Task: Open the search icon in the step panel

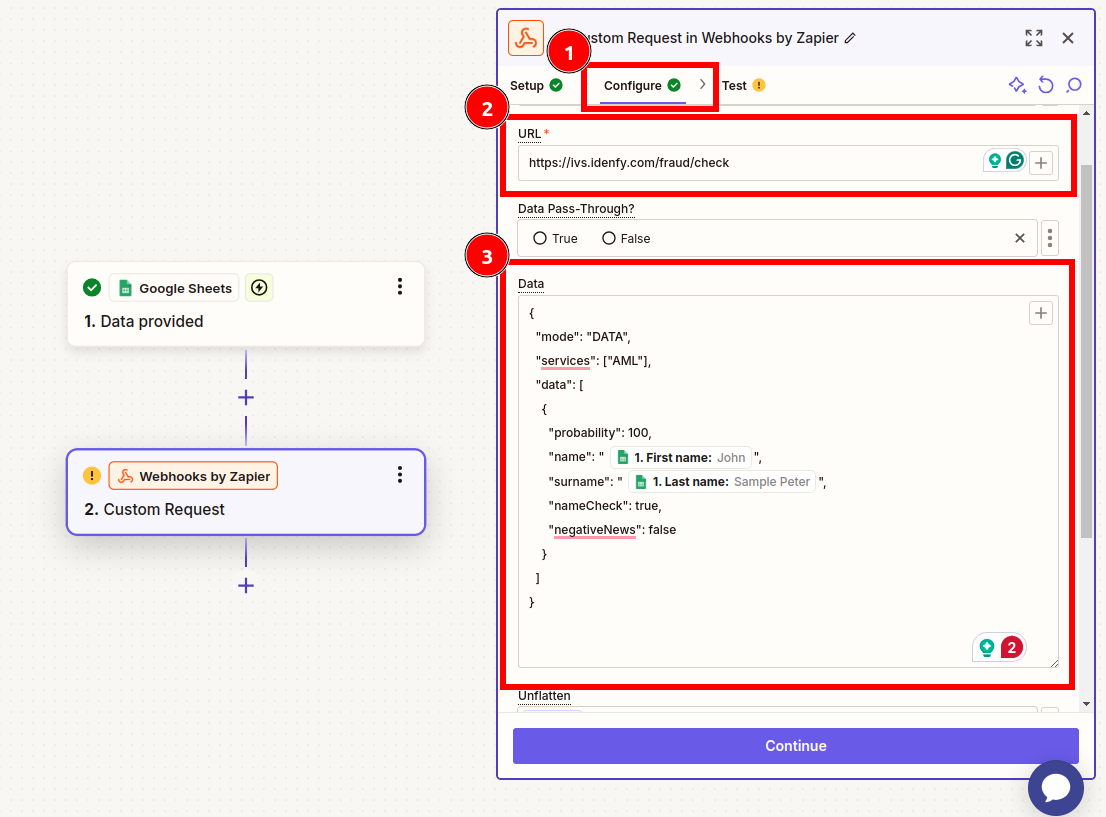Action: click(x=1074, y=85)
